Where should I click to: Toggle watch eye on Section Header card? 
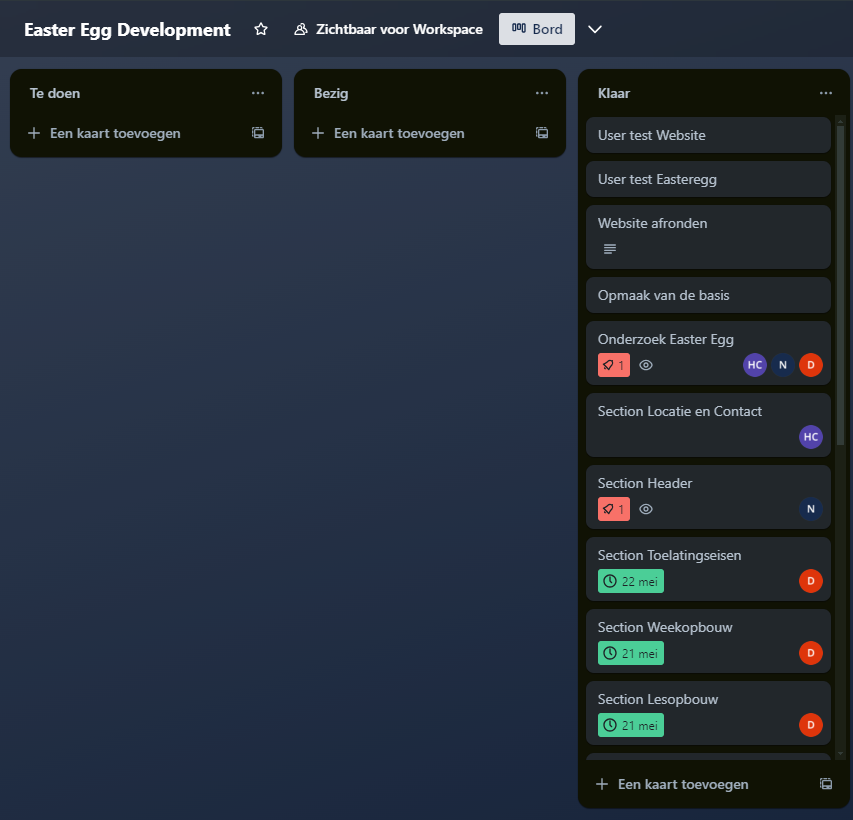646,509
